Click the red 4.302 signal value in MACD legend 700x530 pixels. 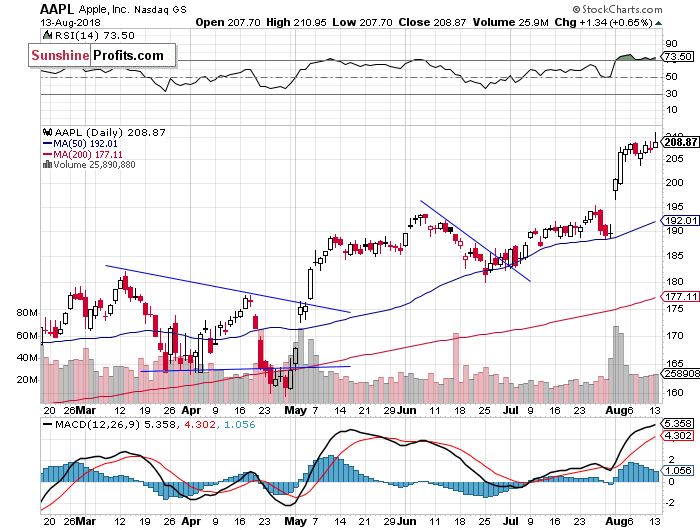(199, 425)
